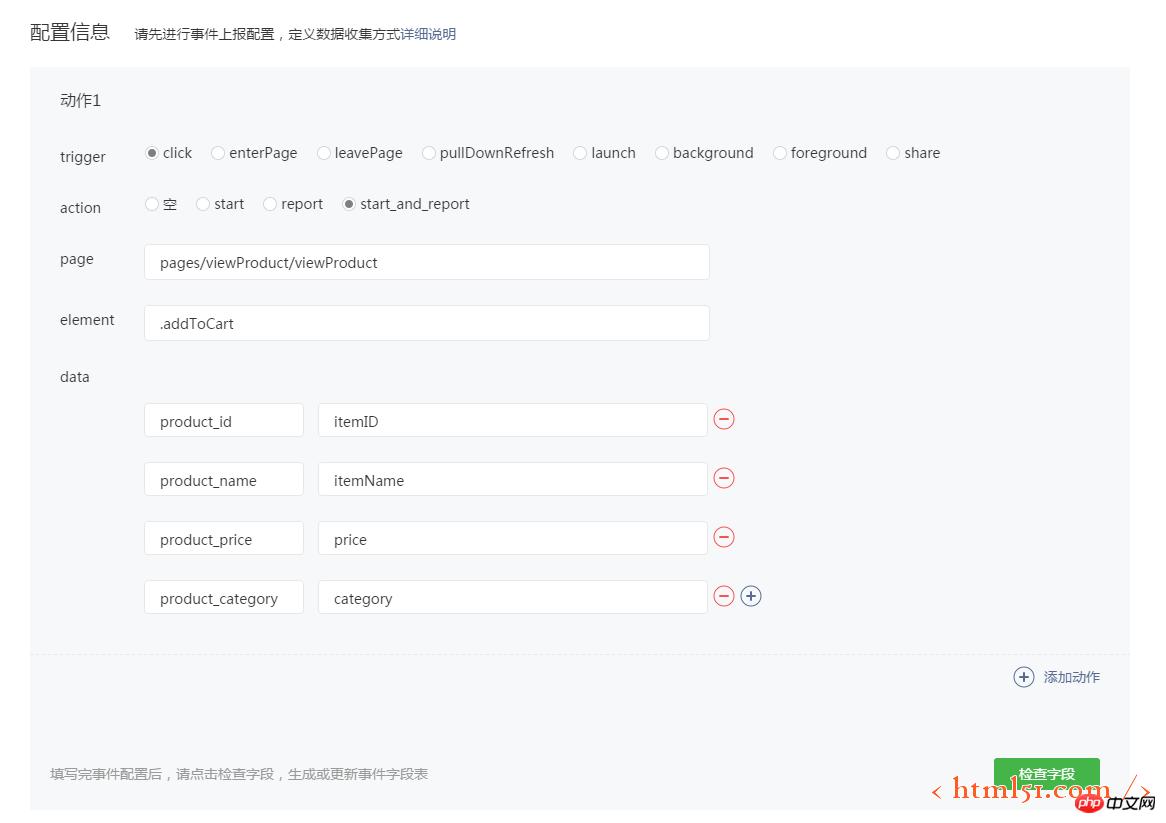Select the start action option
The width and height of the screenshot is (1166, 823).
pos(201,204)
